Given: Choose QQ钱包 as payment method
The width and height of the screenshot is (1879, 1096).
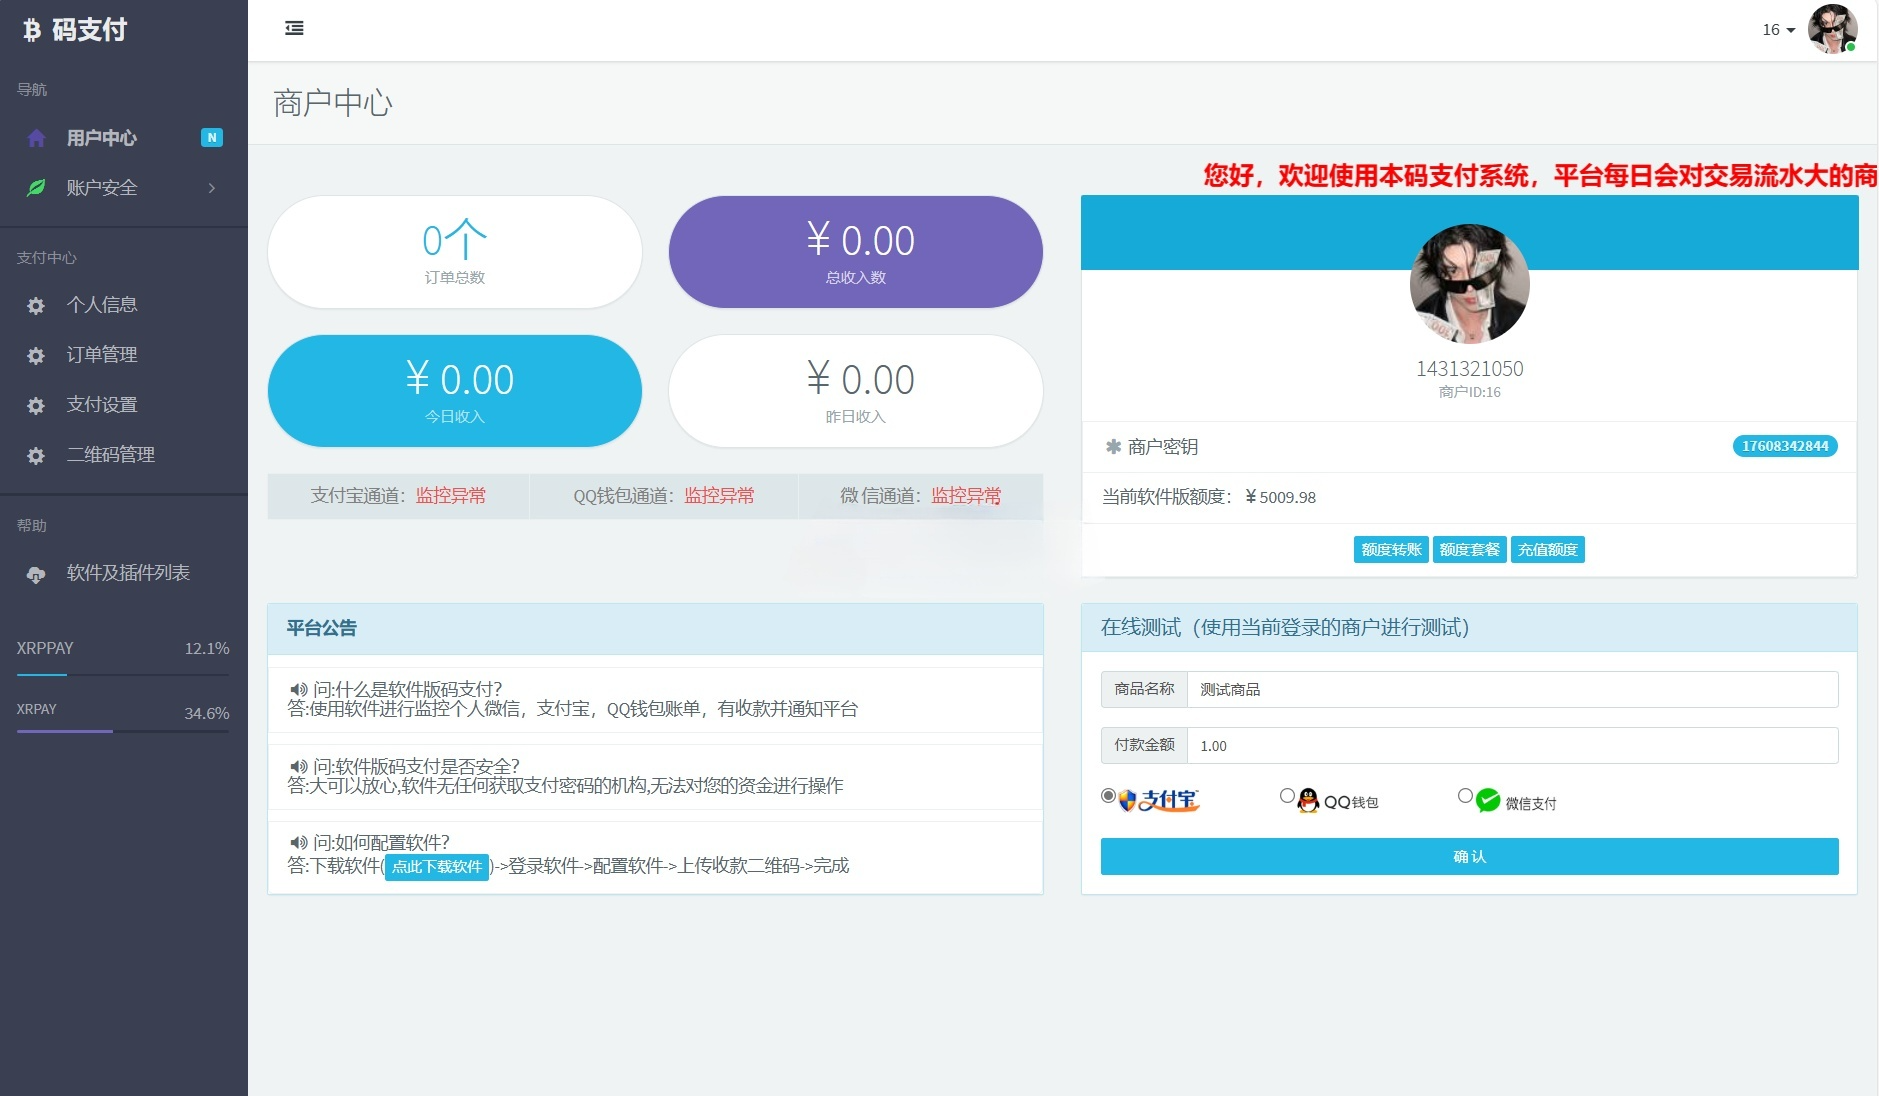Looking at the screenshot, I should pyautogui.click(x=1288, y=795).
